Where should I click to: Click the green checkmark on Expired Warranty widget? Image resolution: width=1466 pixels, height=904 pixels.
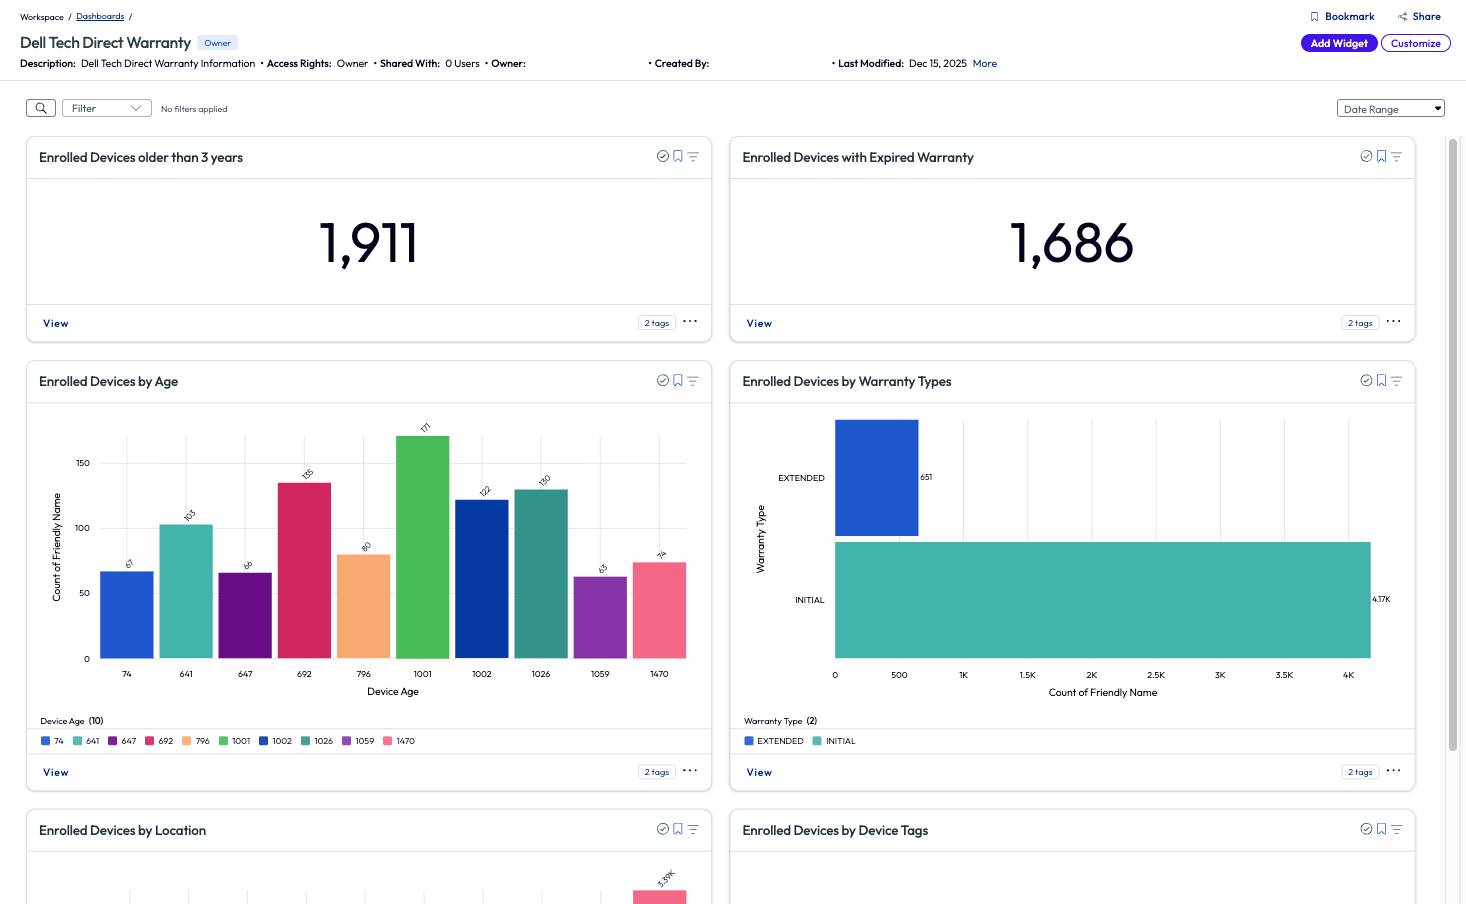pyautogui.click(x=1365, y=156)
